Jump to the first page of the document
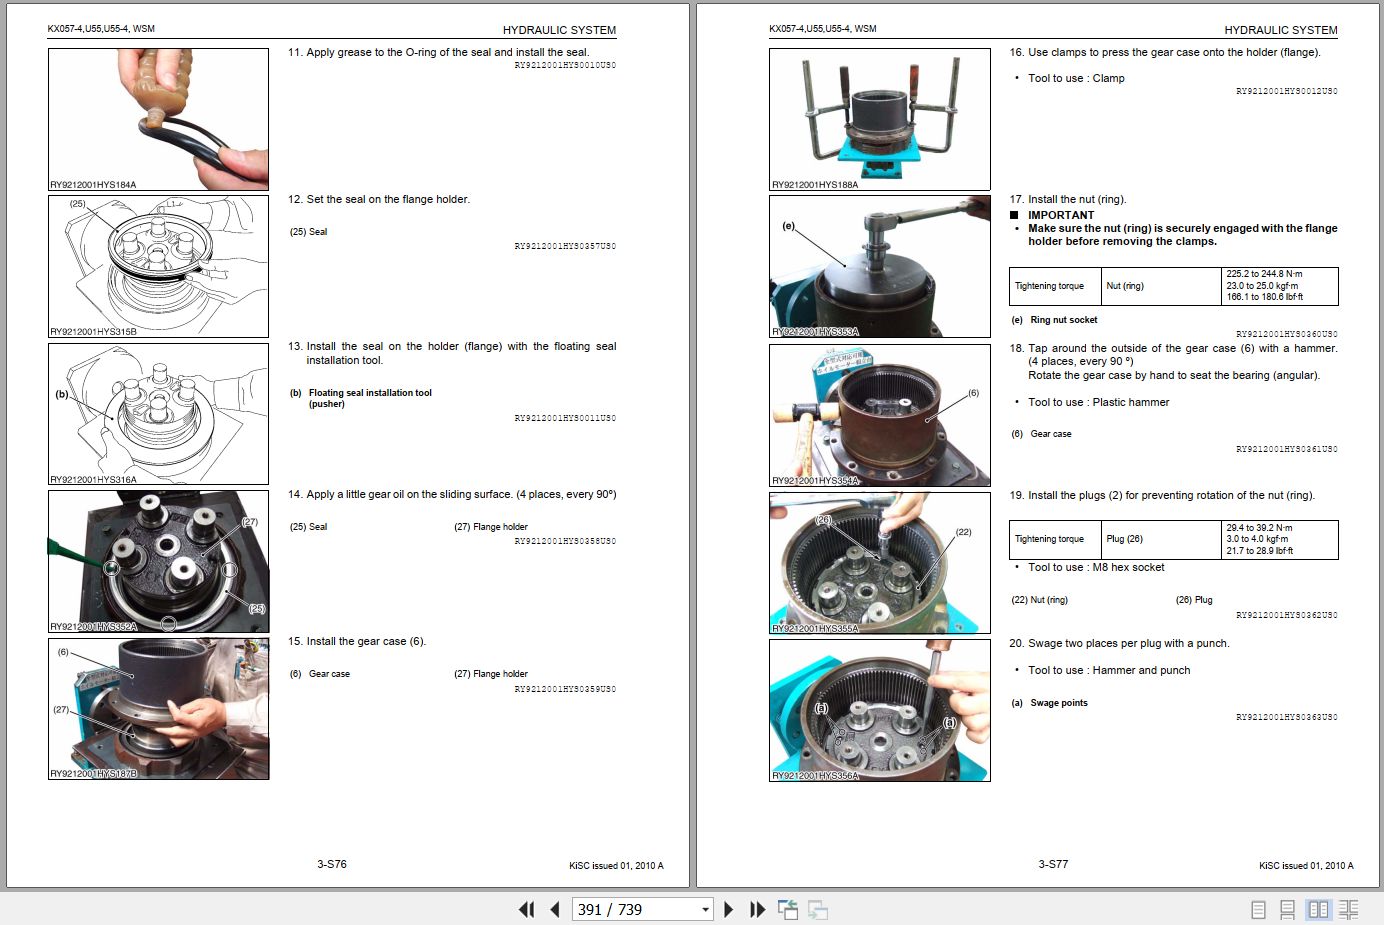 tap(527, 909)
